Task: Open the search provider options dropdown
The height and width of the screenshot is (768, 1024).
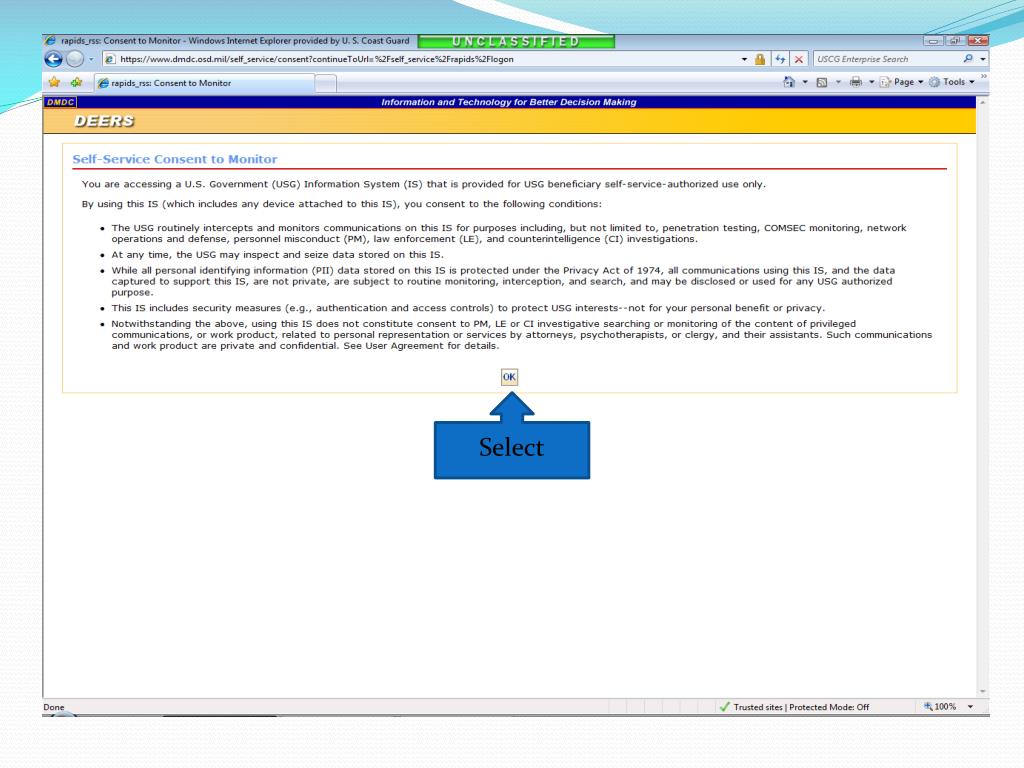Action: (x=983, y=59)
